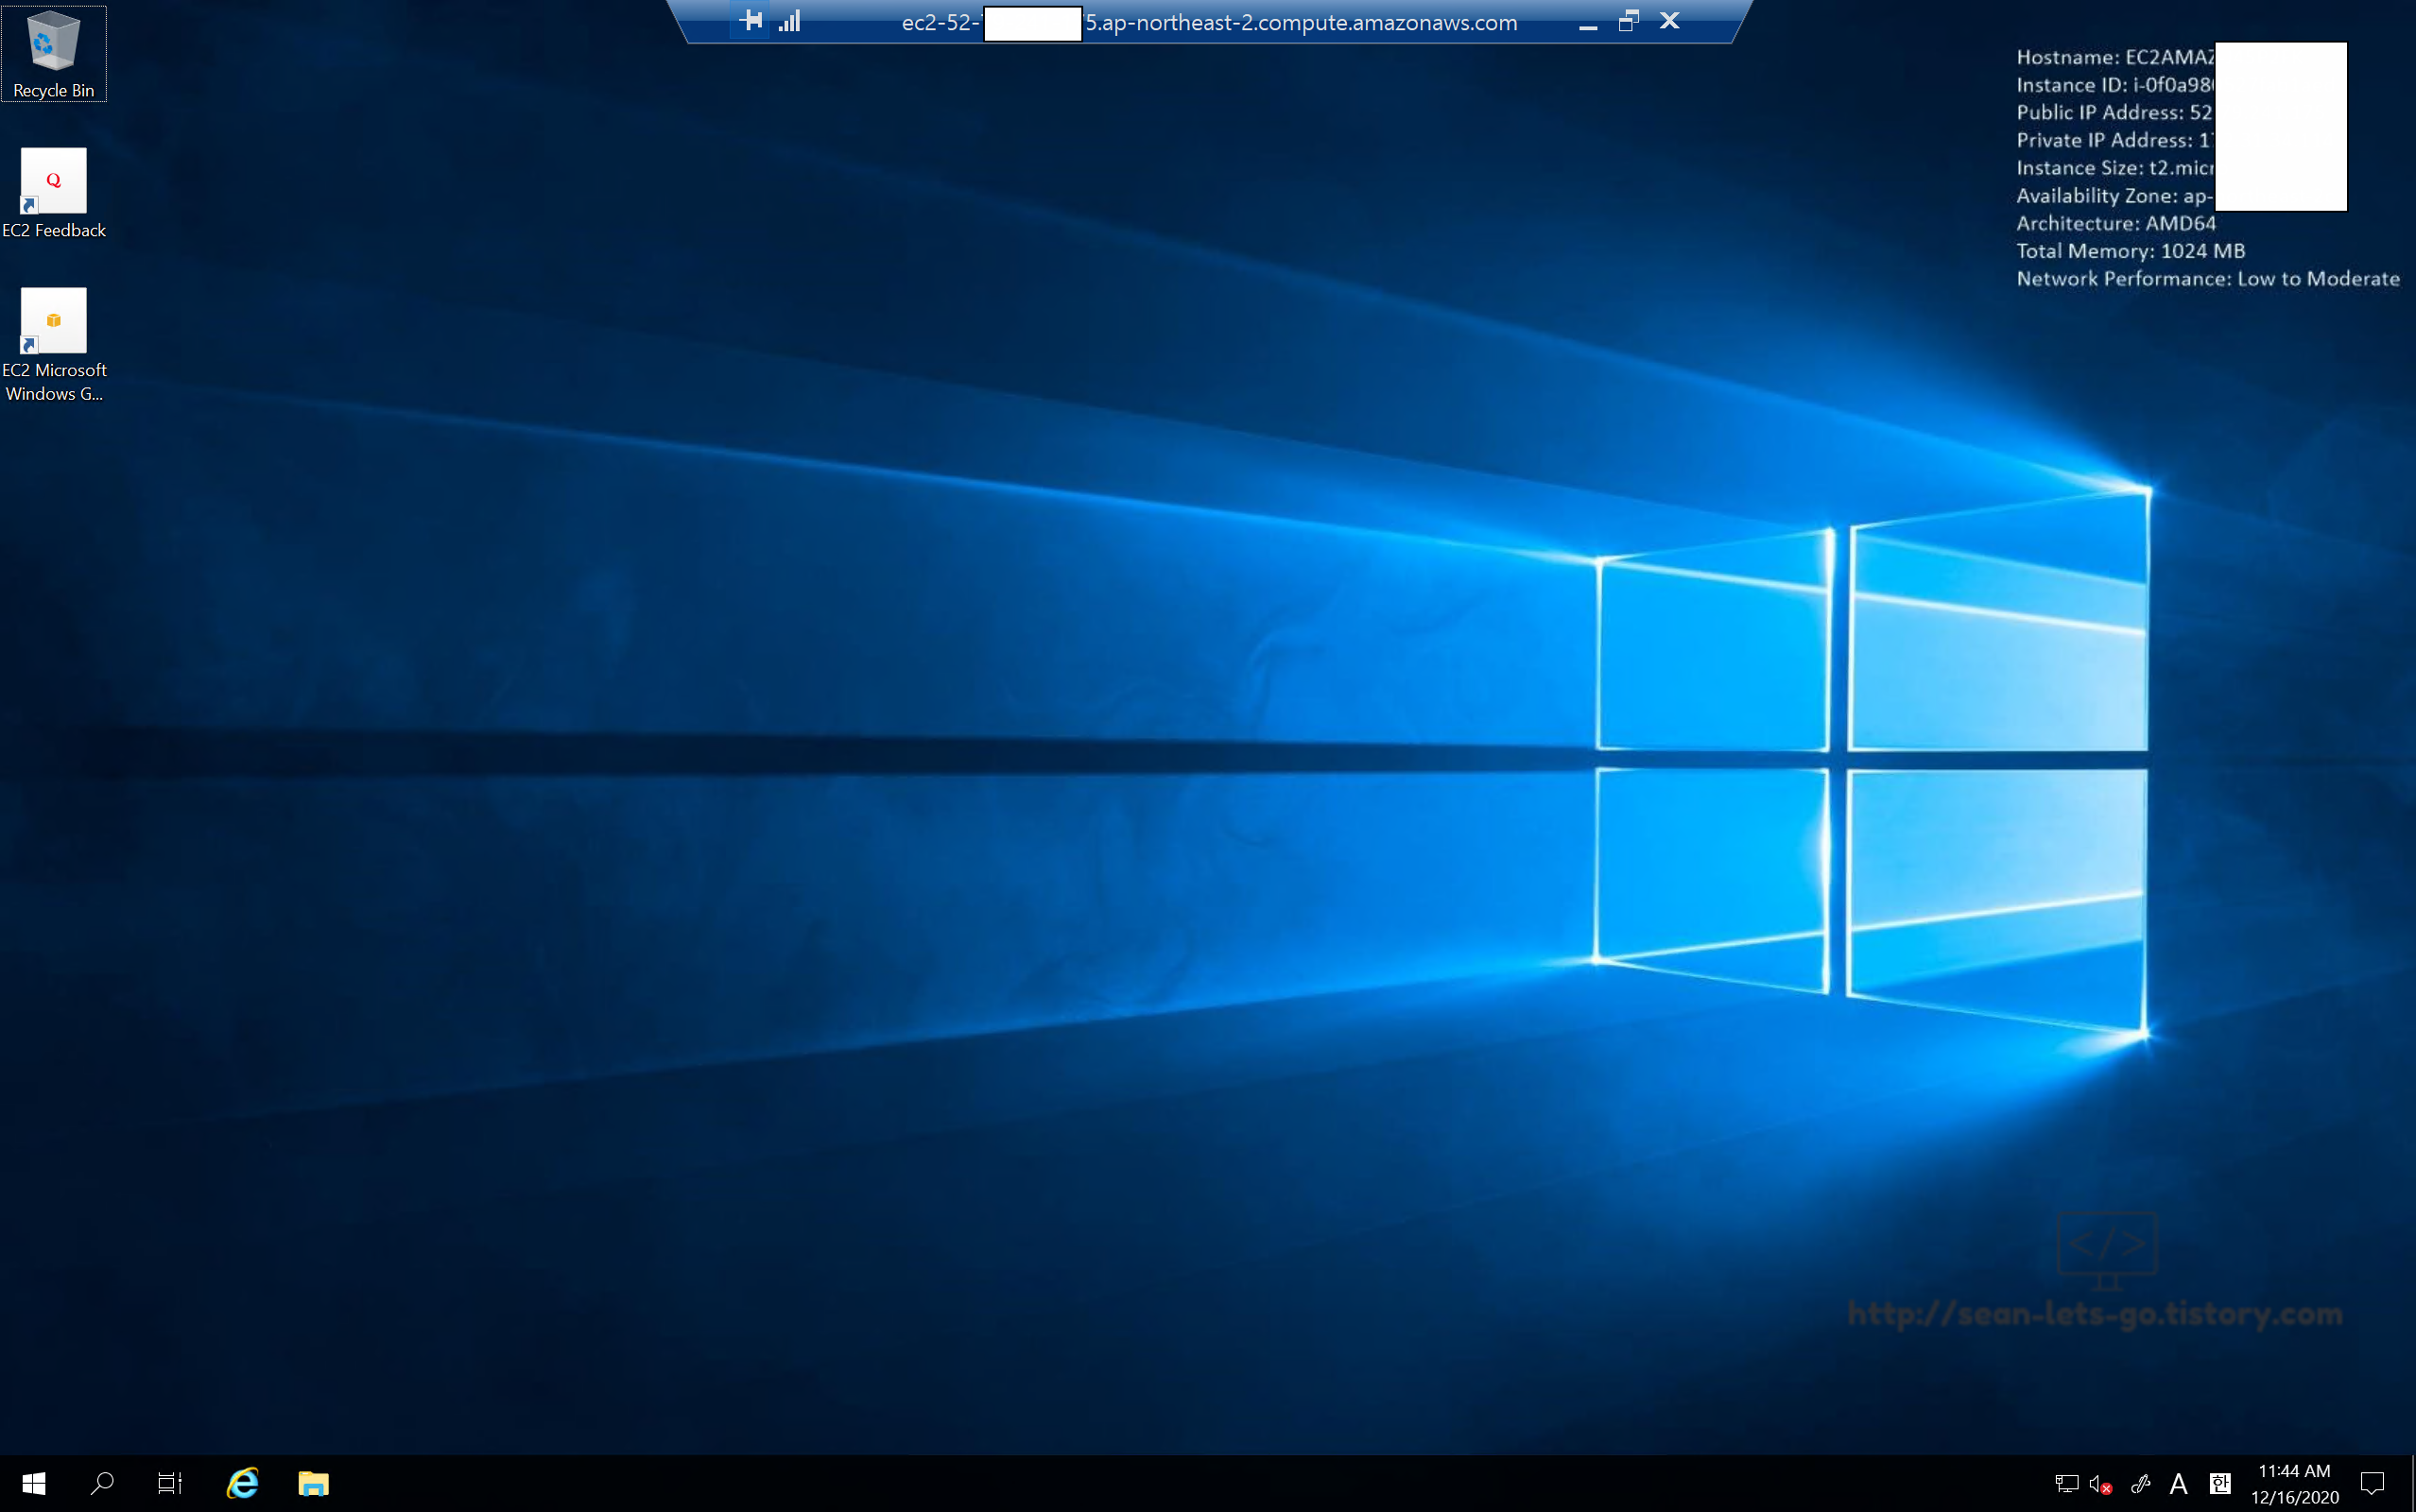Viewport: 2416px width, 1512px height.
Task: Show connection quality signal bars info
Action: click(x=790, y=21)
